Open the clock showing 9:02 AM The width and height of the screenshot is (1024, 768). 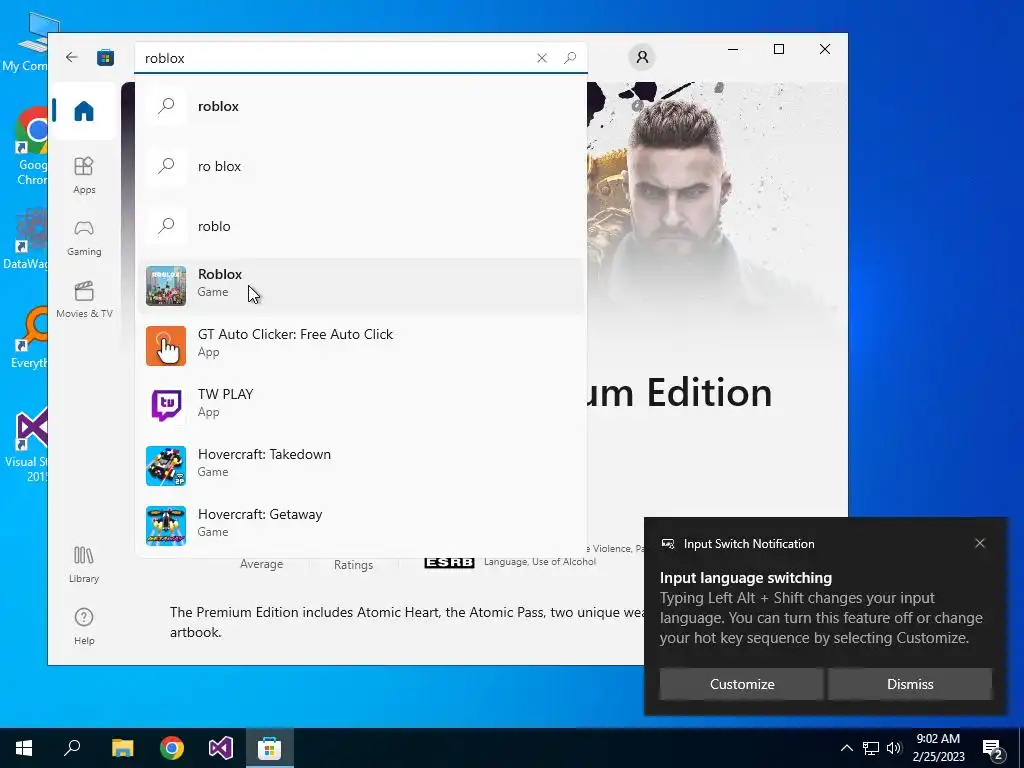938,748
